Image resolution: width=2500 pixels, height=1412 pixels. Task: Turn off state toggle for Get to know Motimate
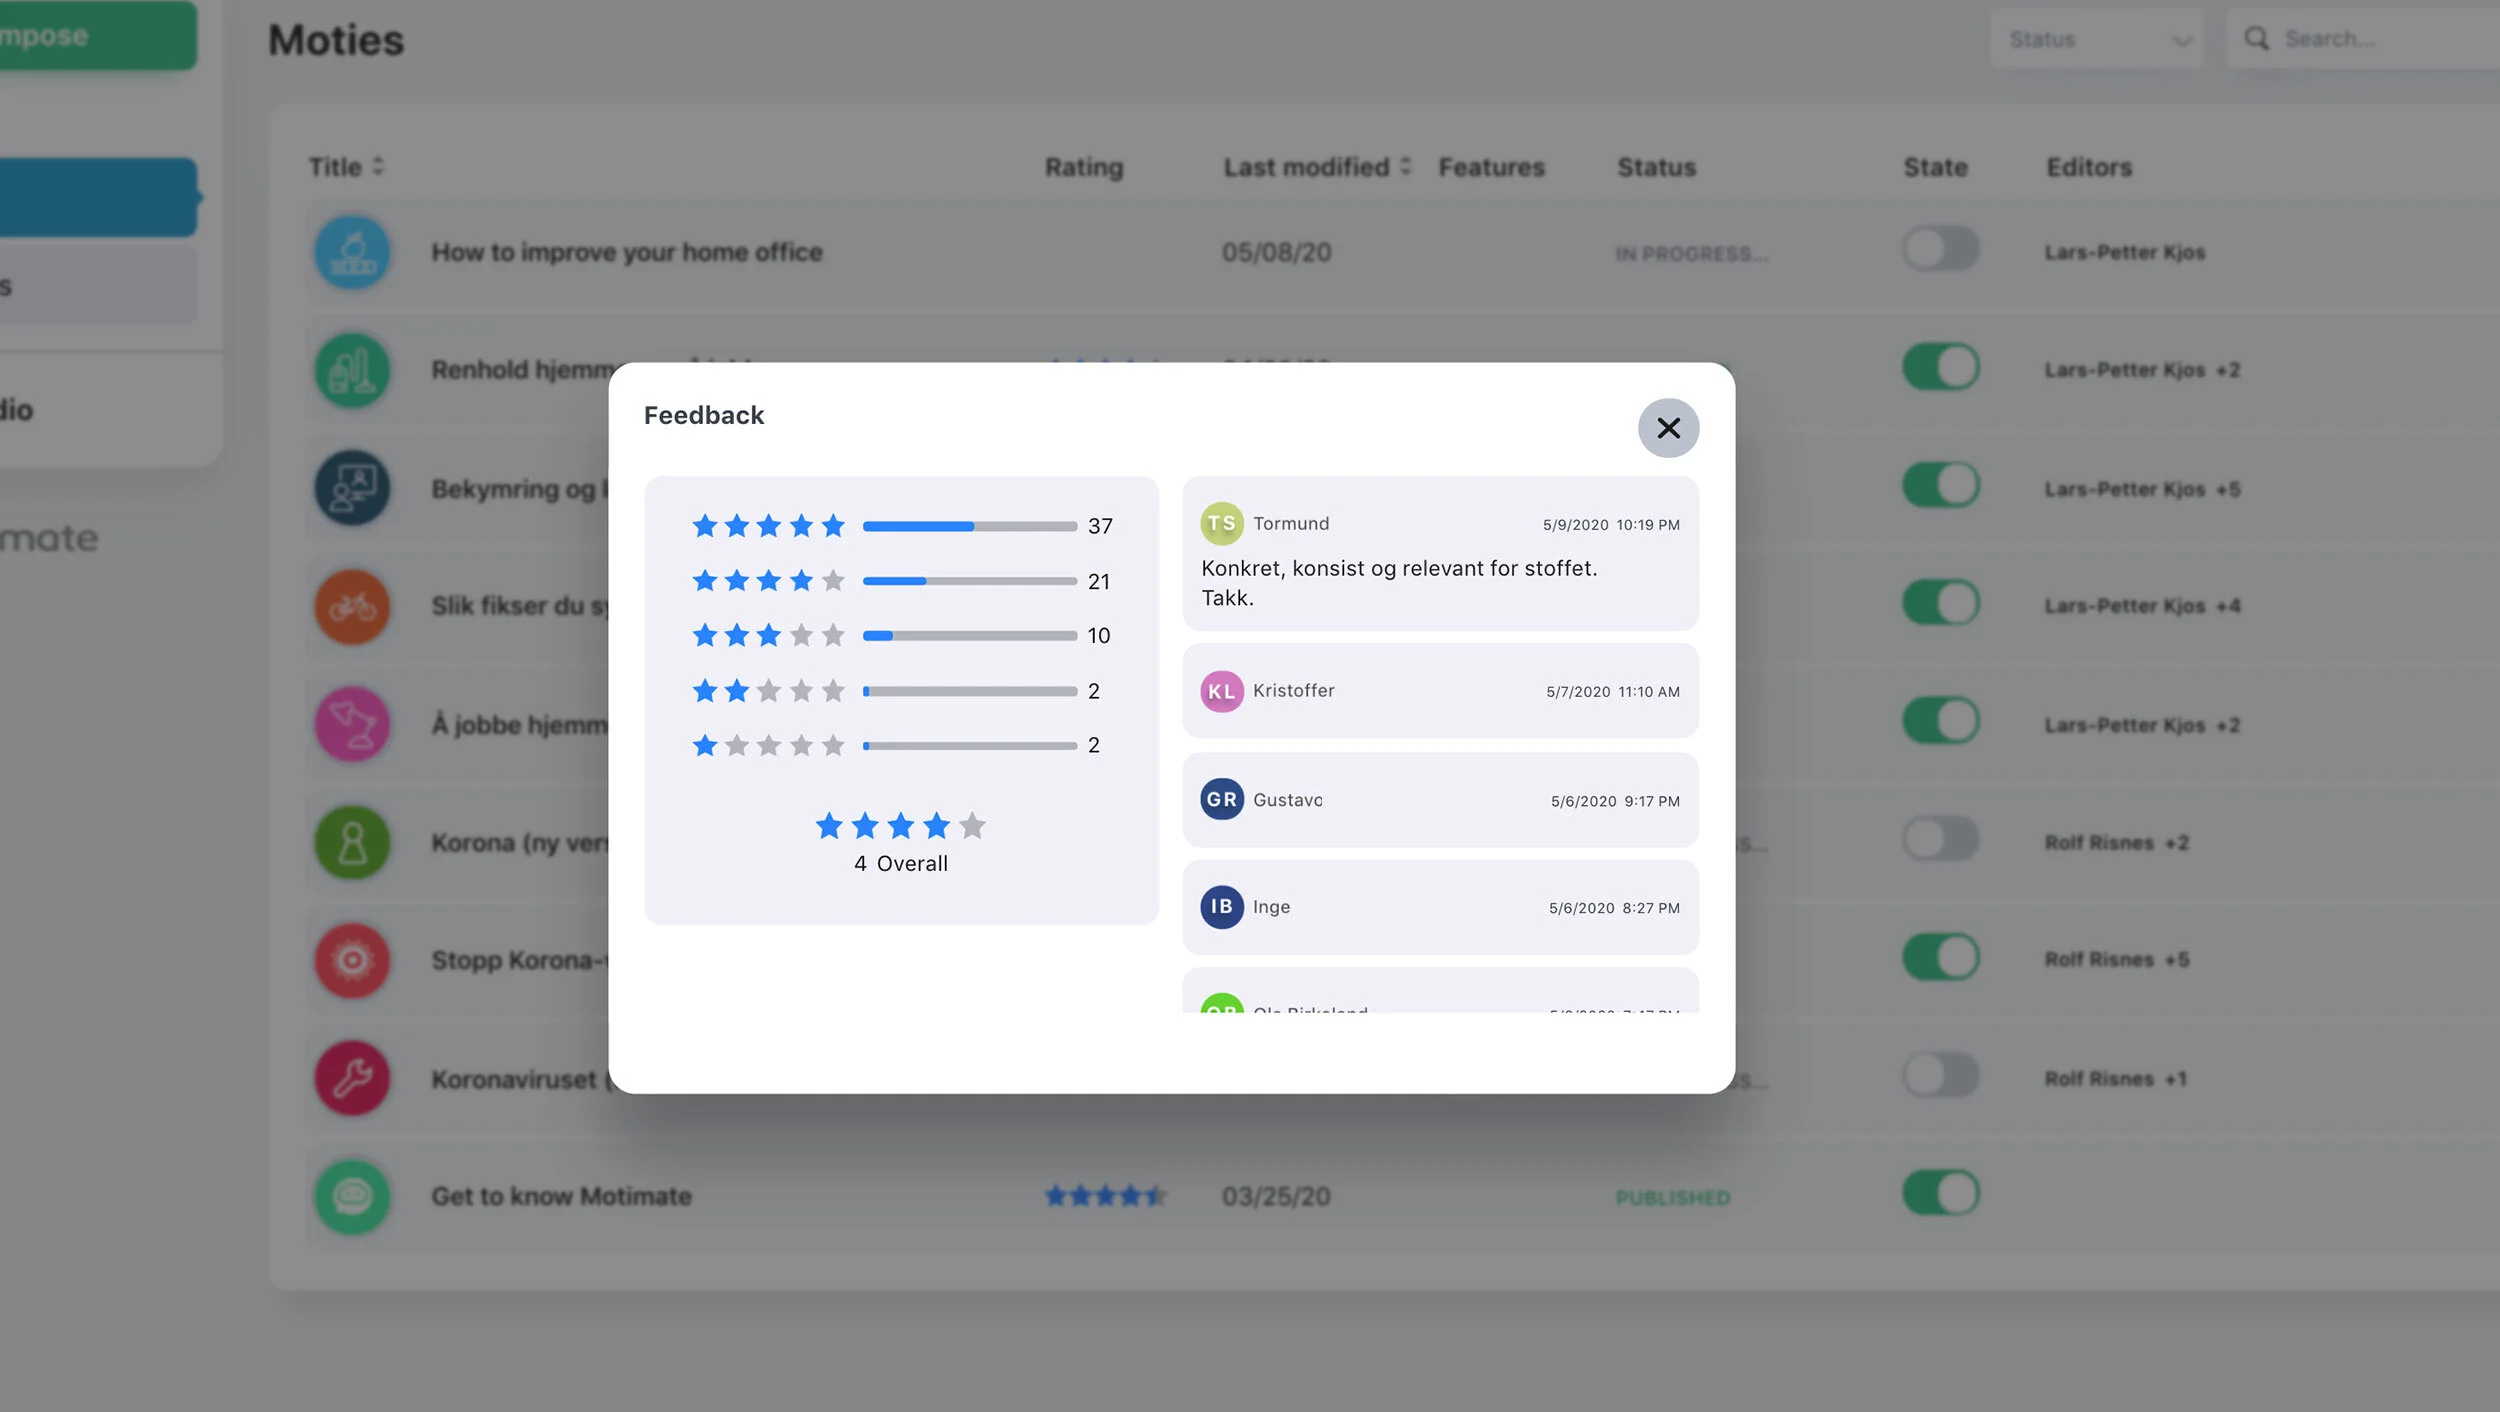1940,1194
